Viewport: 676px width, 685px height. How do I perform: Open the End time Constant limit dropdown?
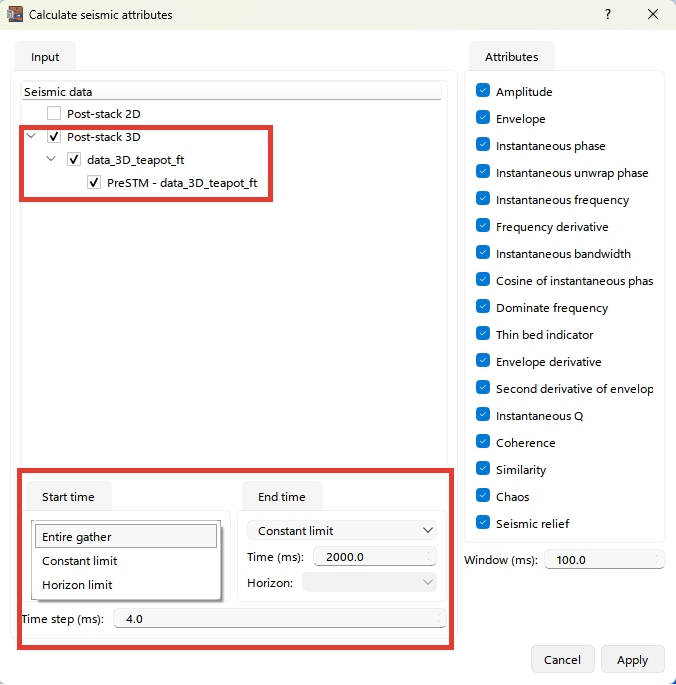pyautogui.click(x=341, y=530)
